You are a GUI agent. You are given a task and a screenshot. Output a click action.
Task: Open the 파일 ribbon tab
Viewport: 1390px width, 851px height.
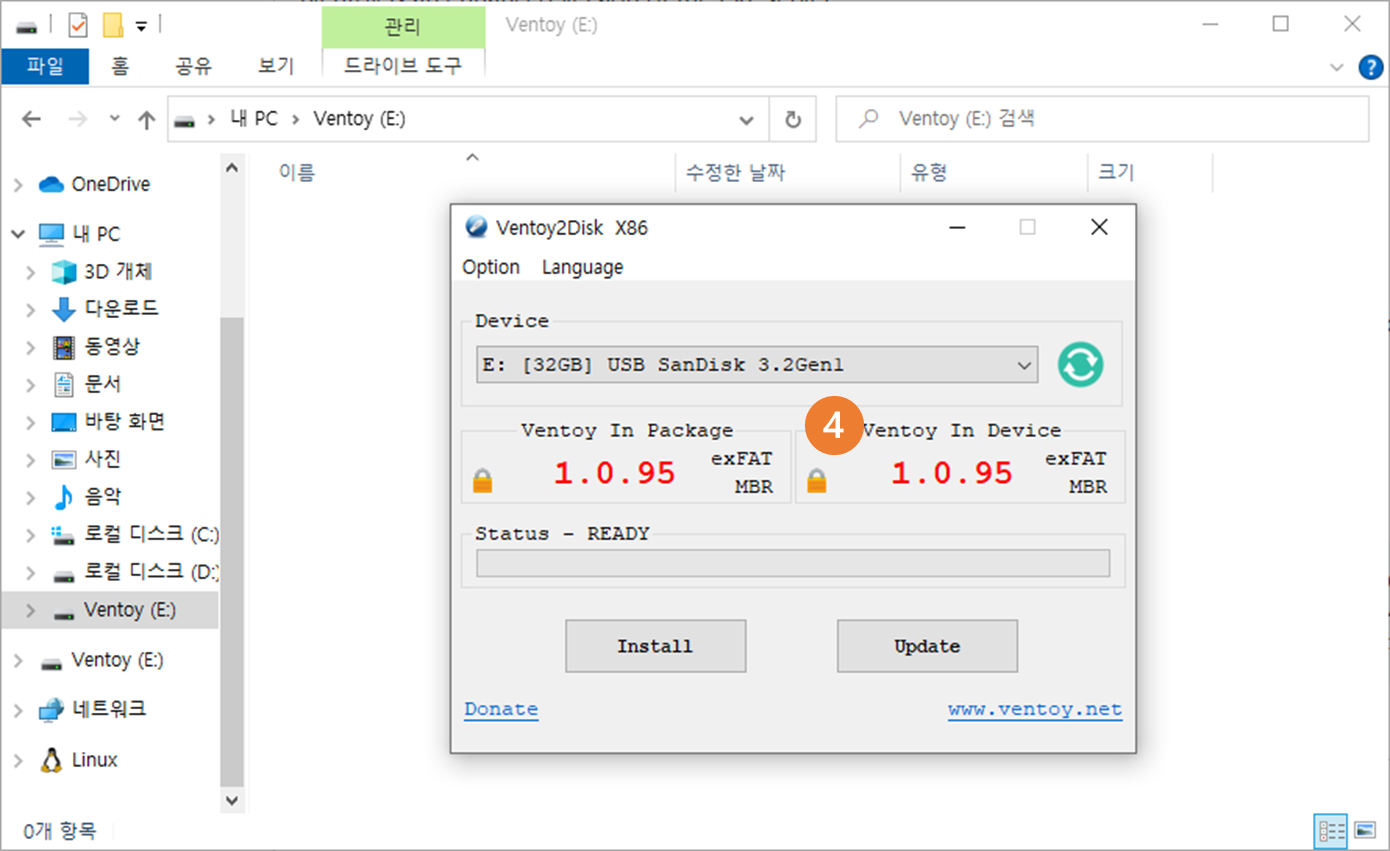[45, 67]
